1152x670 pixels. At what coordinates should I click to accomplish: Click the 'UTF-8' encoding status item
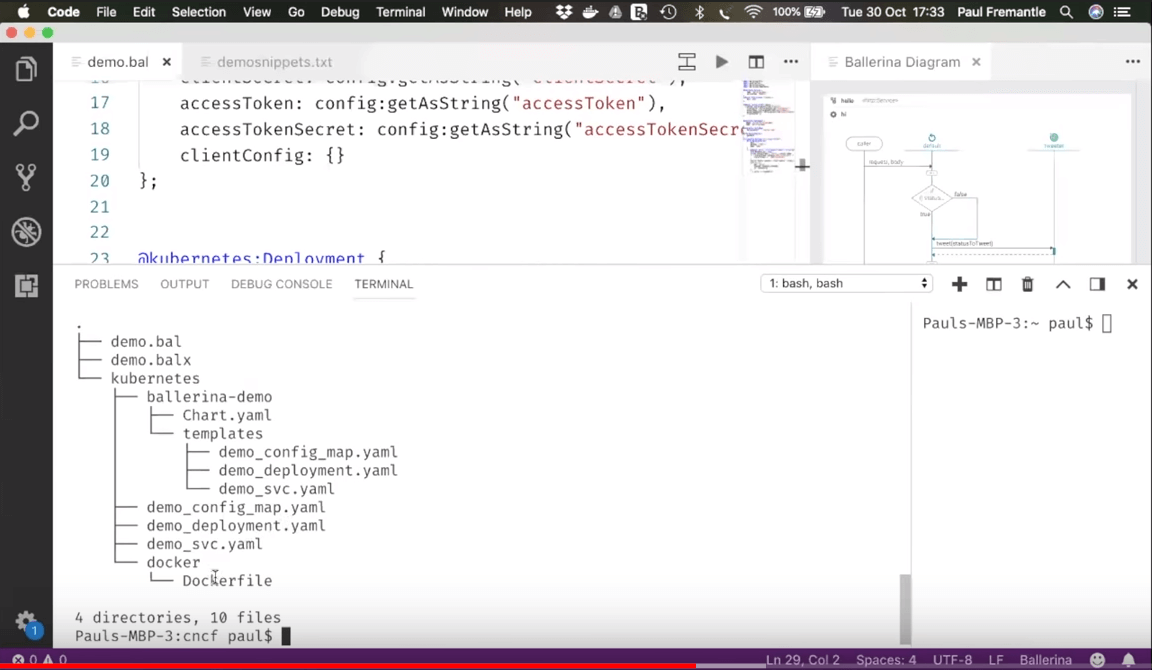(952, 660)
